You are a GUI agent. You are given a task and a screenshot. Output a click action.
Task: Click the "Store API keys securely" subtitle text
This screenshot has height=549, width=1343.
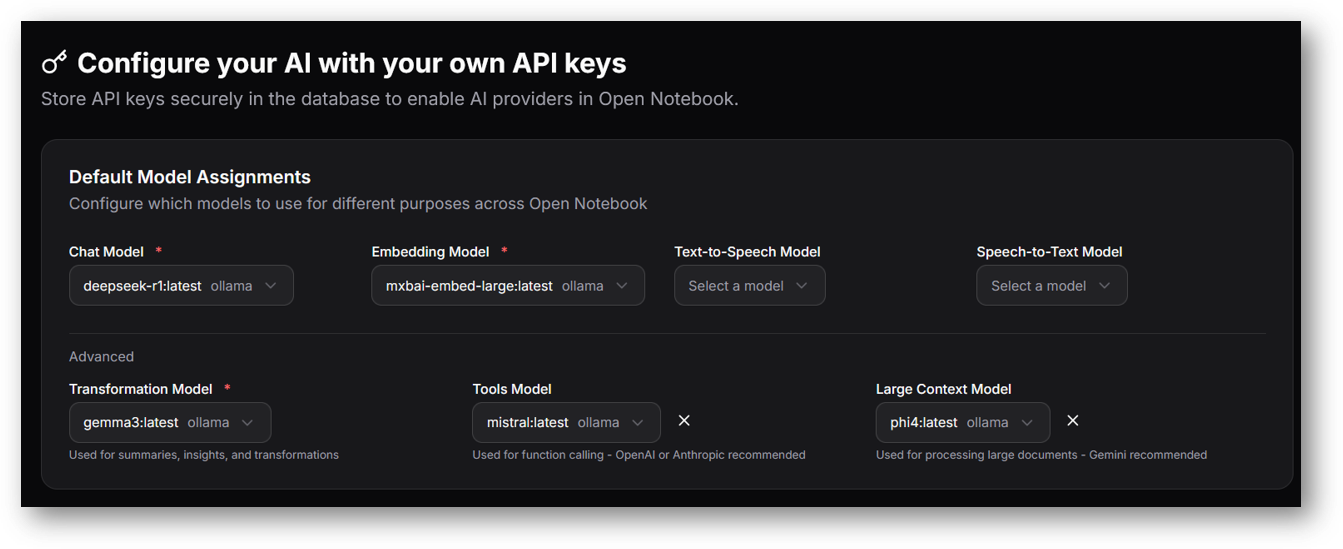coord(390,99)
